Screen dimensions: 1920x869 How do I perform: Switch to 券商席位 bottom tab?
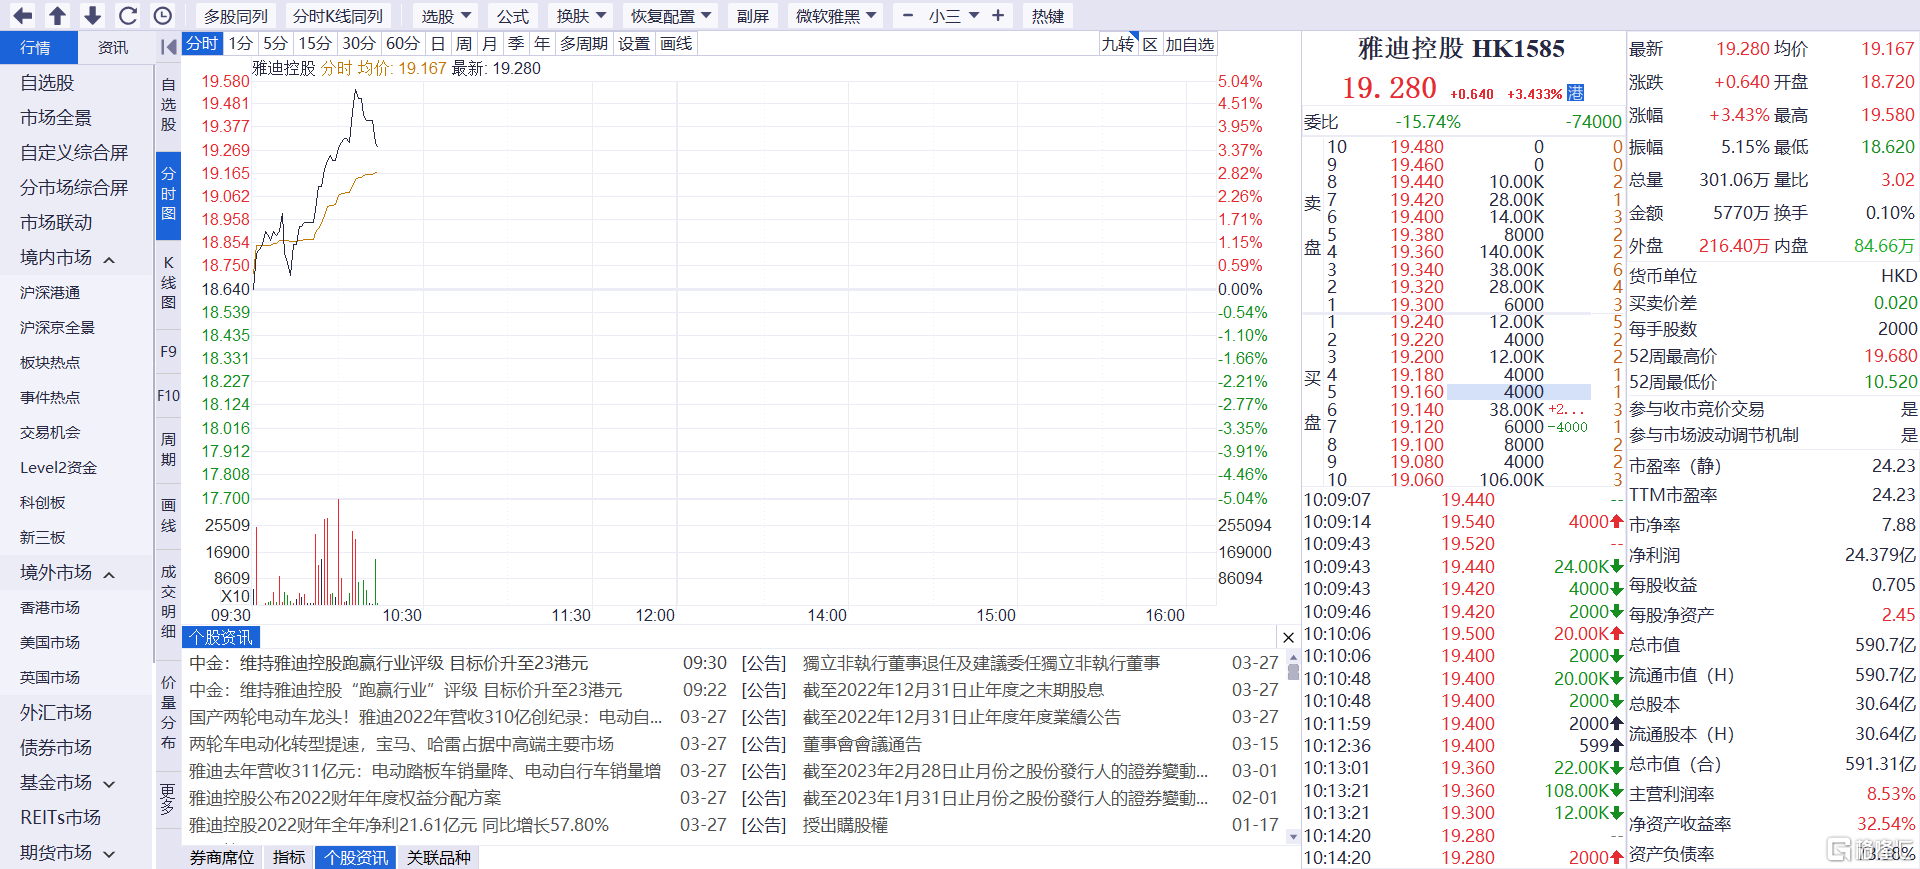222,858
